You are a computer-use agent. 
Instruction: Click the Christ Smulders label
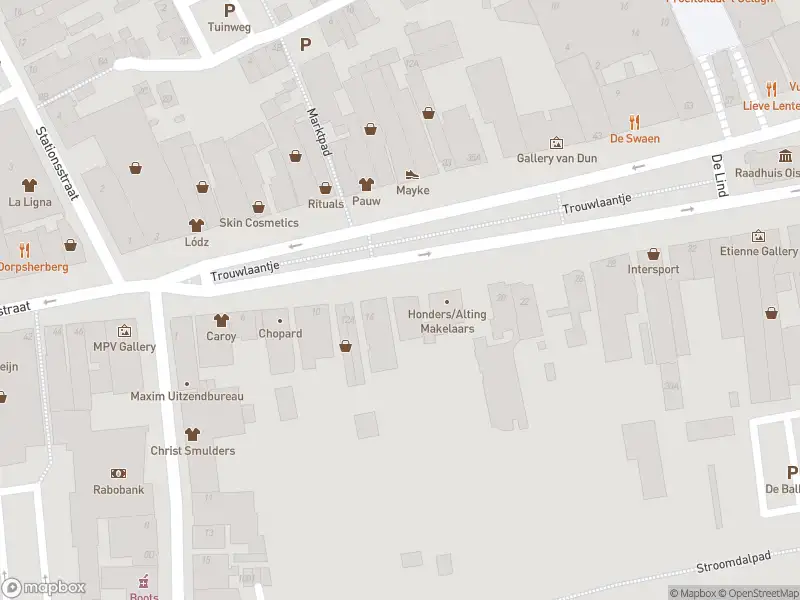coord(192,451)
